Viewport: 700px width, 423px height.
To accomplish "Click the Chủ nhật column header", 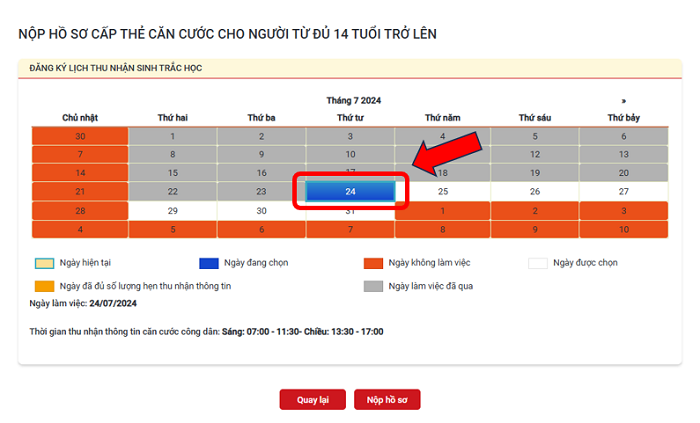I will (x=80, y=118).
